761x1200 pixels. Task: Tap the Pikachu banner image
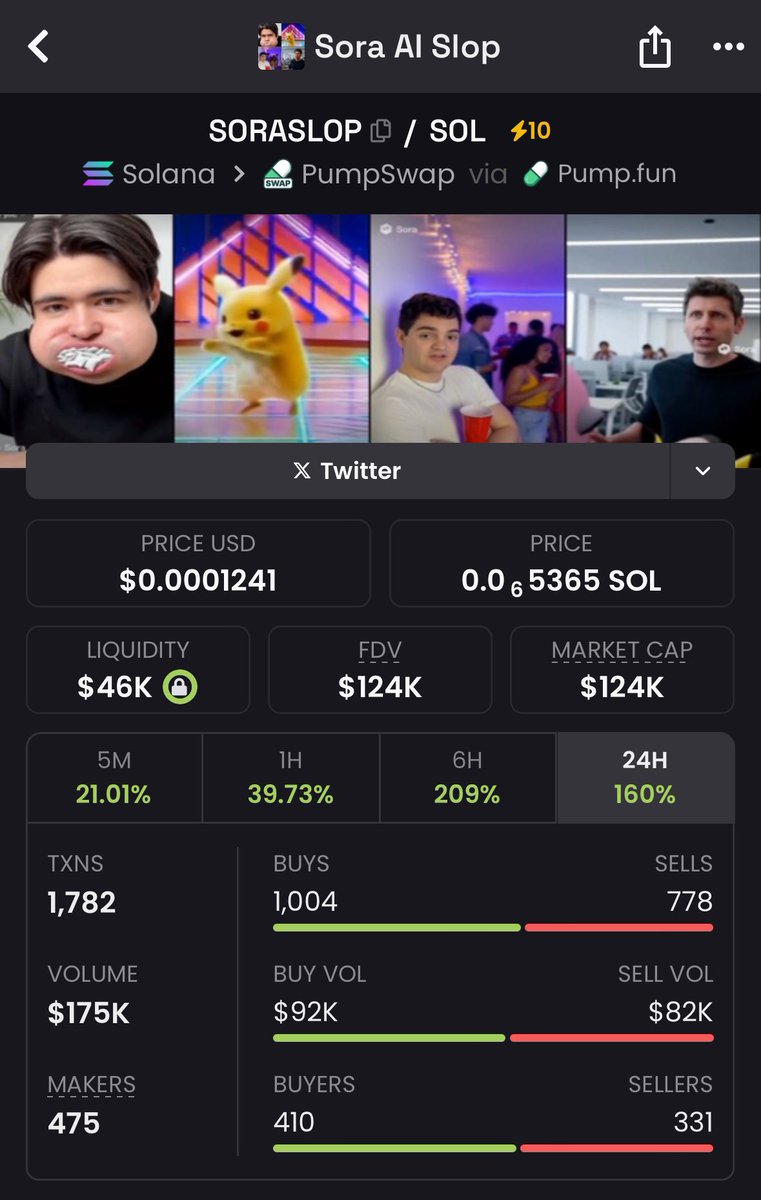pos(272,328)
